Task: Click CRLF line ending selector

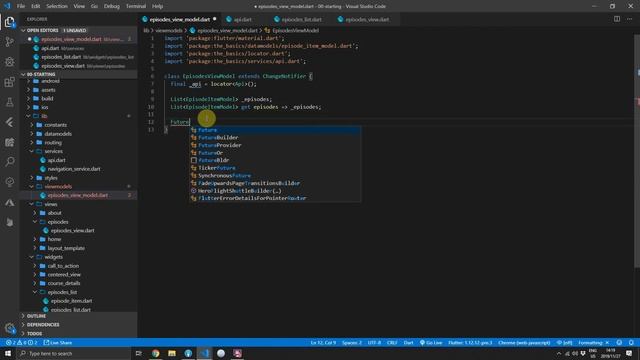Action: (x=392, y=342)
